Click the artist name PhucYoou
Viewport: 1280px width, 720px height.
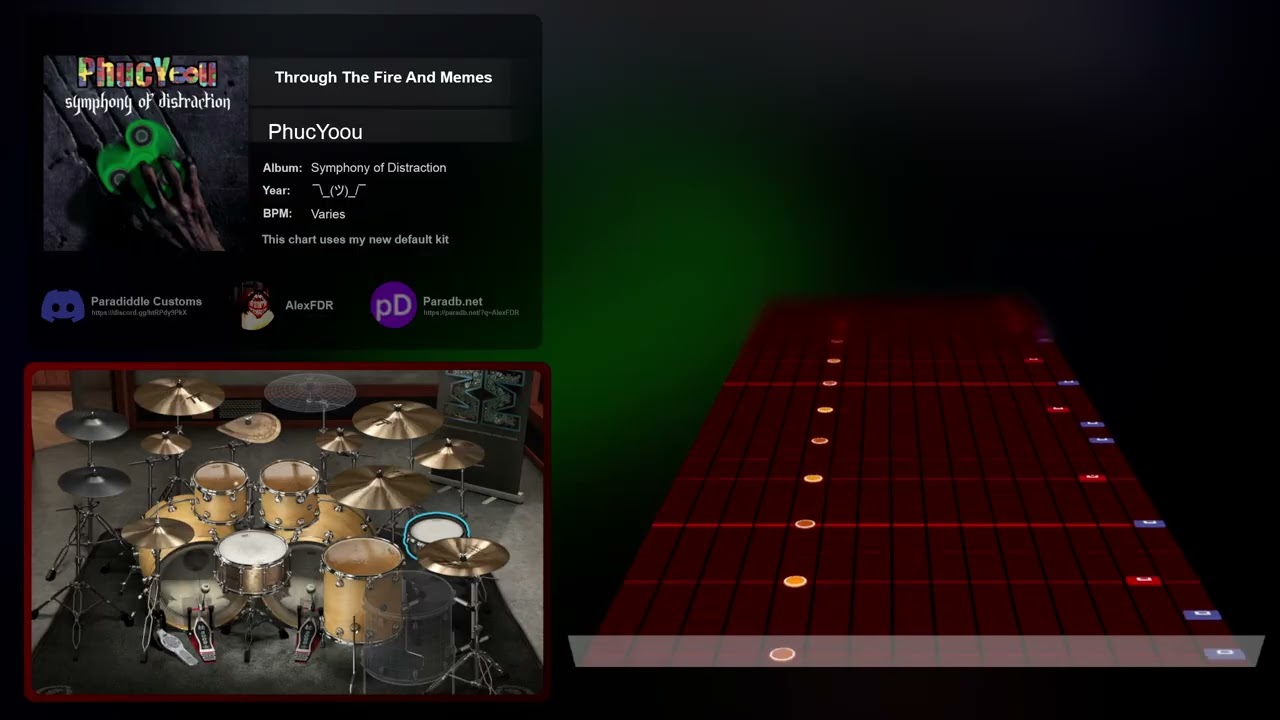pyautogui.click(x=315, y=132)
